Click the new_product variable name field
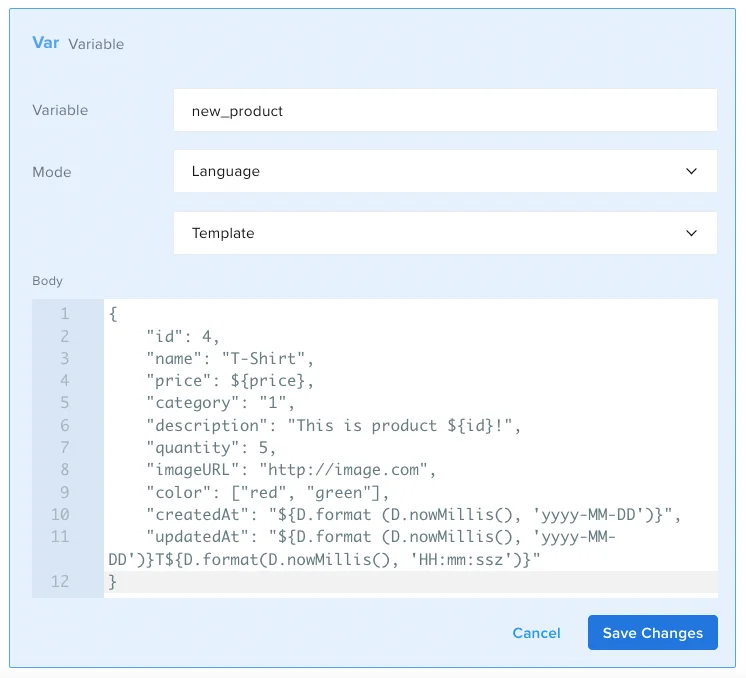Viewport: 746px width, 678px height. 445,111
